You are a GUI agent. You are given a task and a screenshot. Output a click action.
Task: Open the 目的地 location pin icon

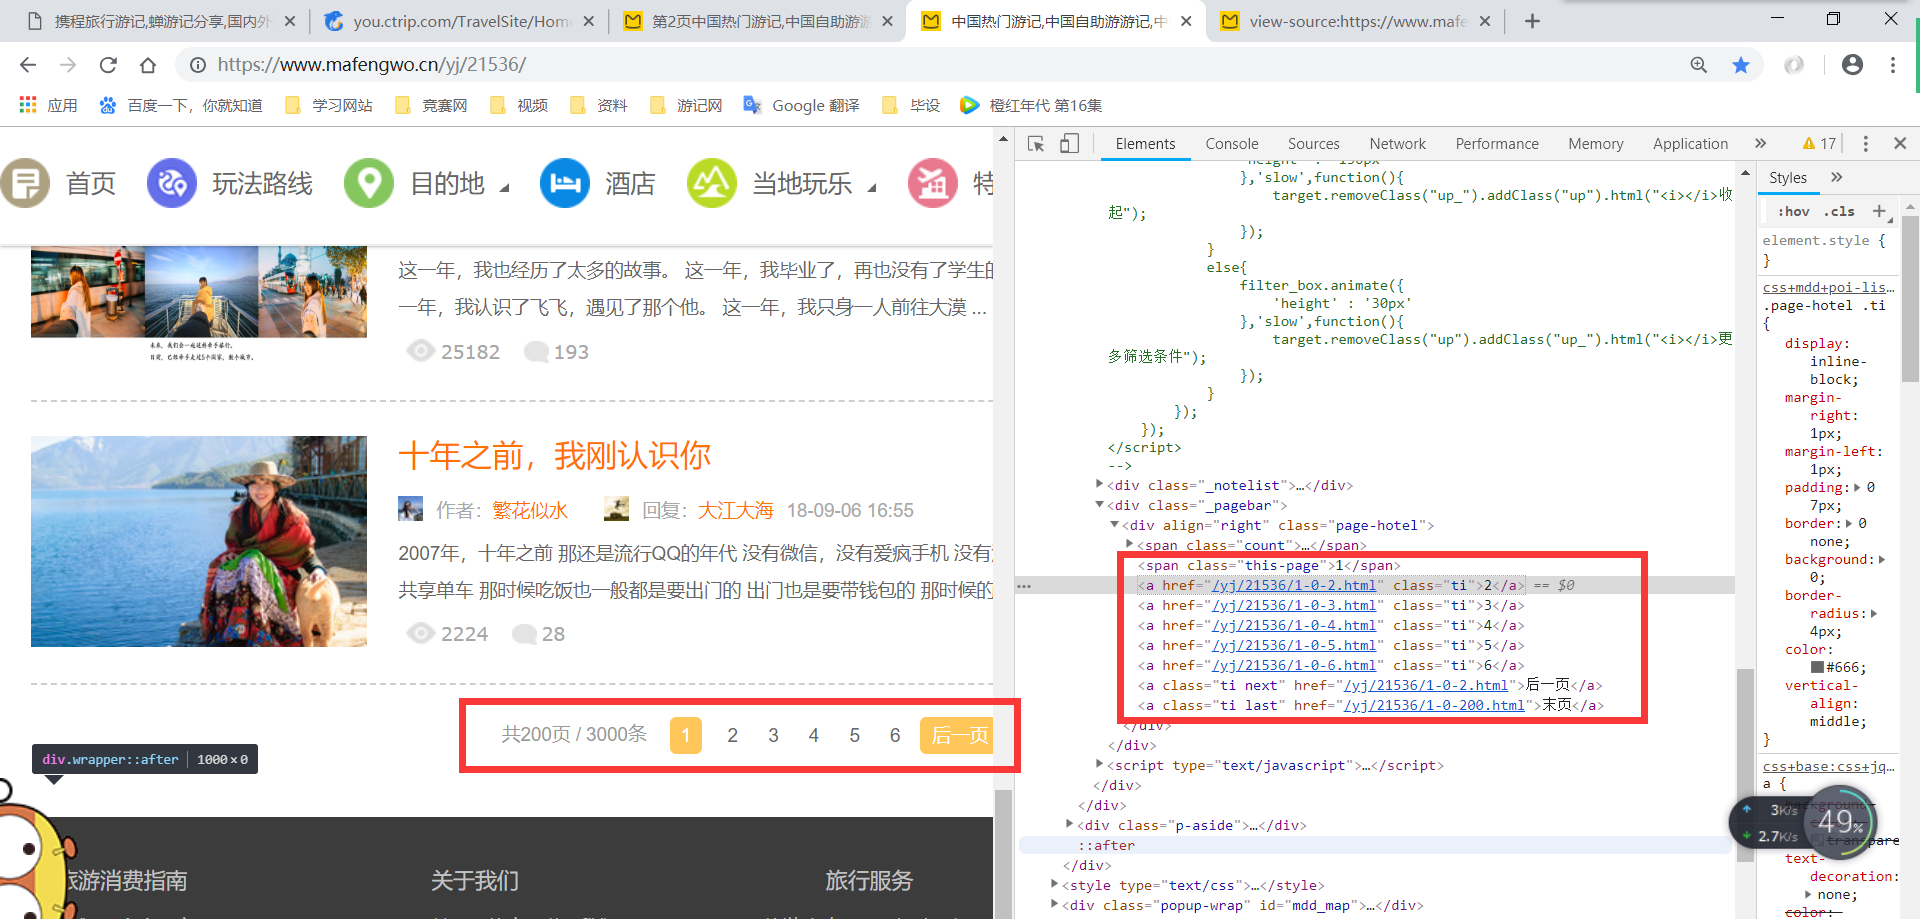[x=369, y=183]
